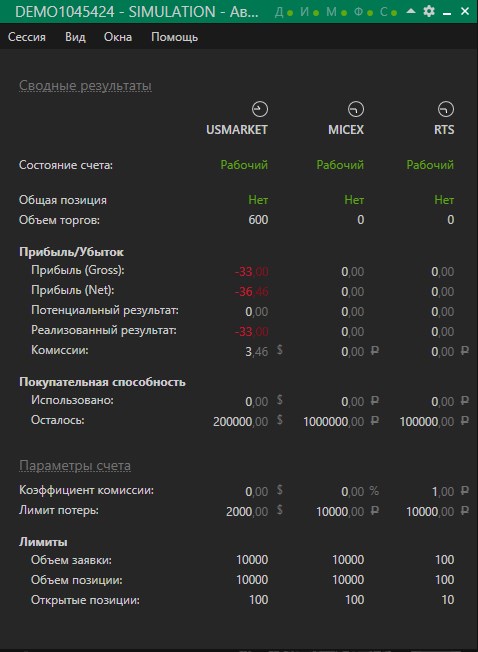Click the Д status indicator
This screenshot has height=652, width=478.
tap(284, 12)
